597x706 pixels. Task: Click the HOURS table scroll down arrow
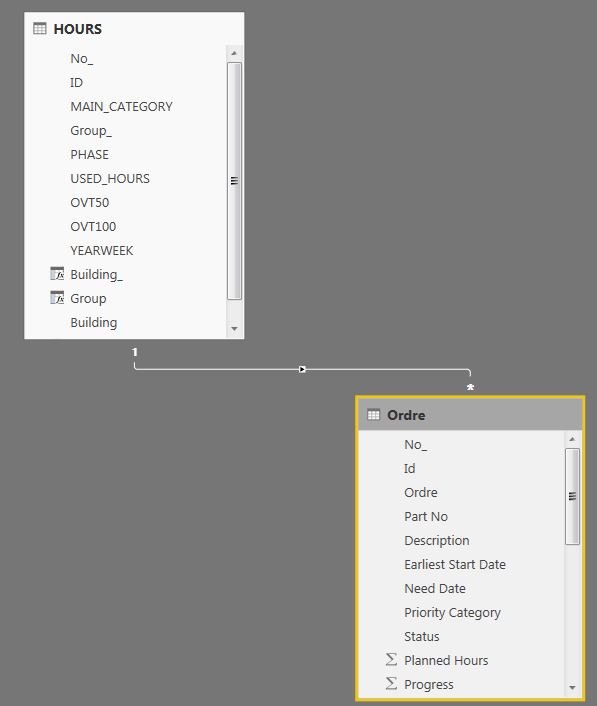pyautogui.click(x=234, y=329)
